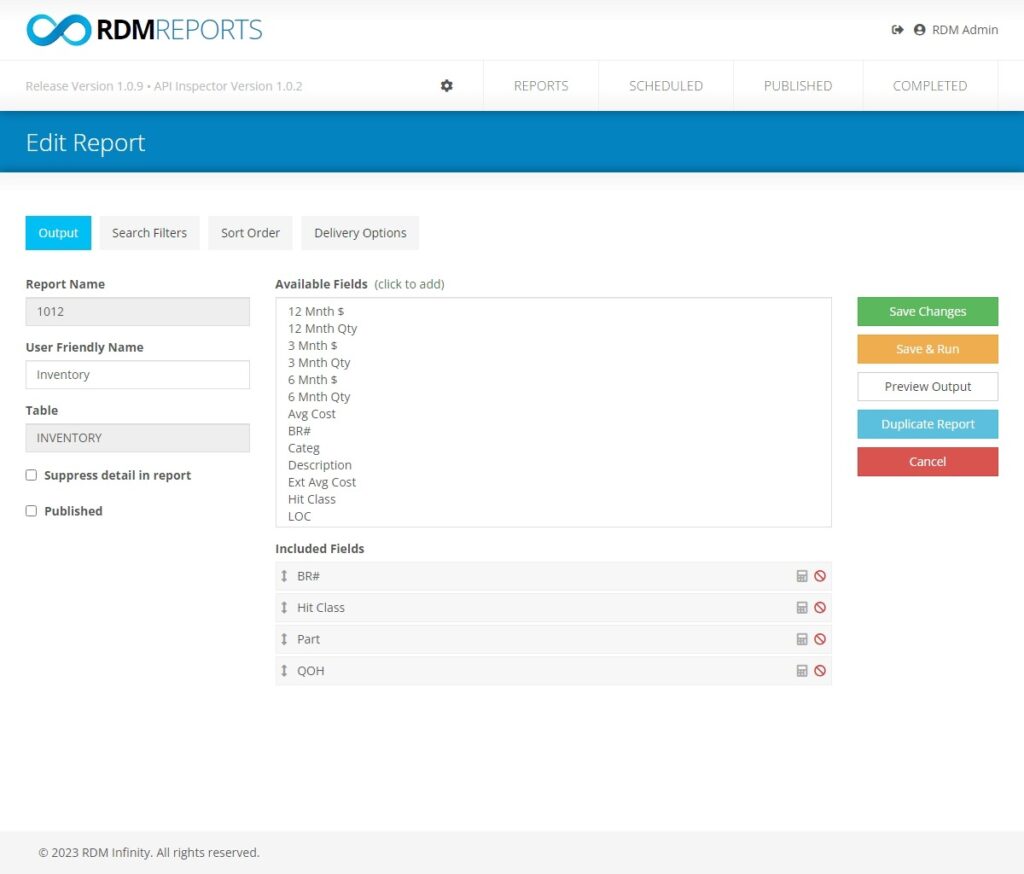1024x874 pixels.
Task: Add '3 Mnth Qty' from available fields
Action: coord(319,363)
